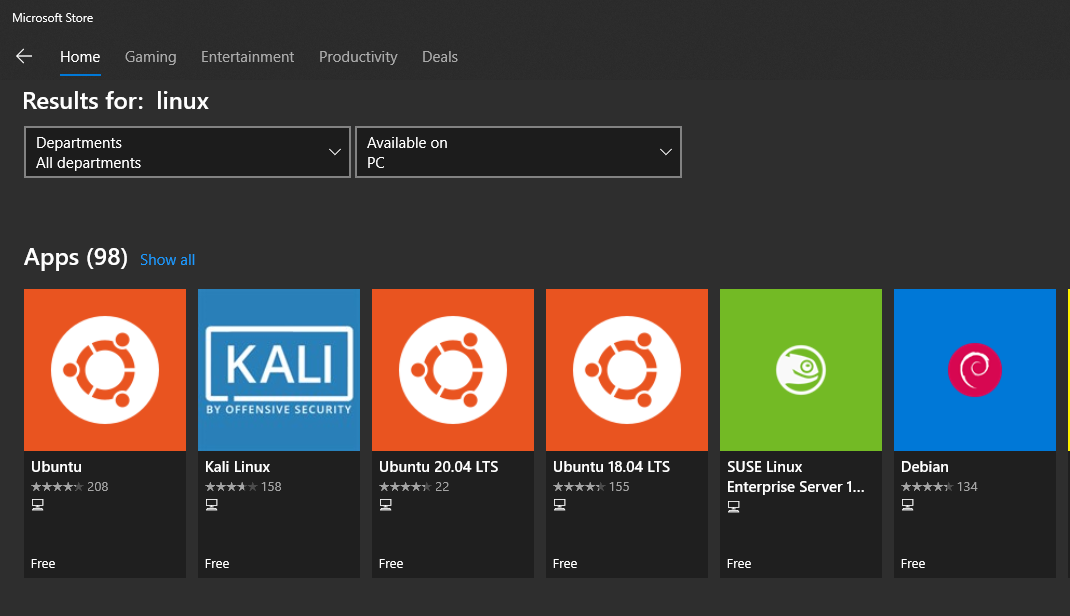Image resolution: width=1070 pixels, height=616 pixels.
Task: Go to the Deals tab
Action: coord(440,57)
